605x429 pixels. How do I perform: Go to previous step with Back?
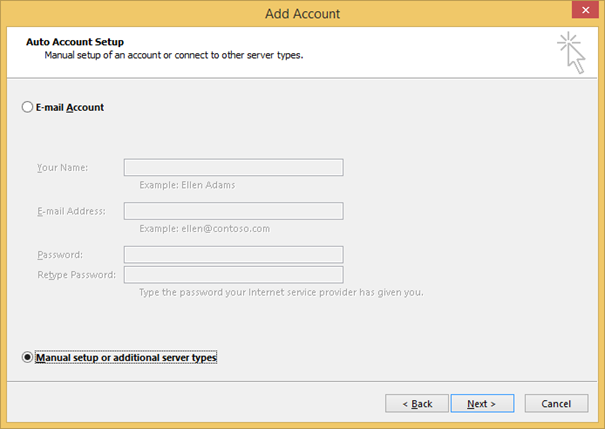pyautogui.click(x=417, y=403)
